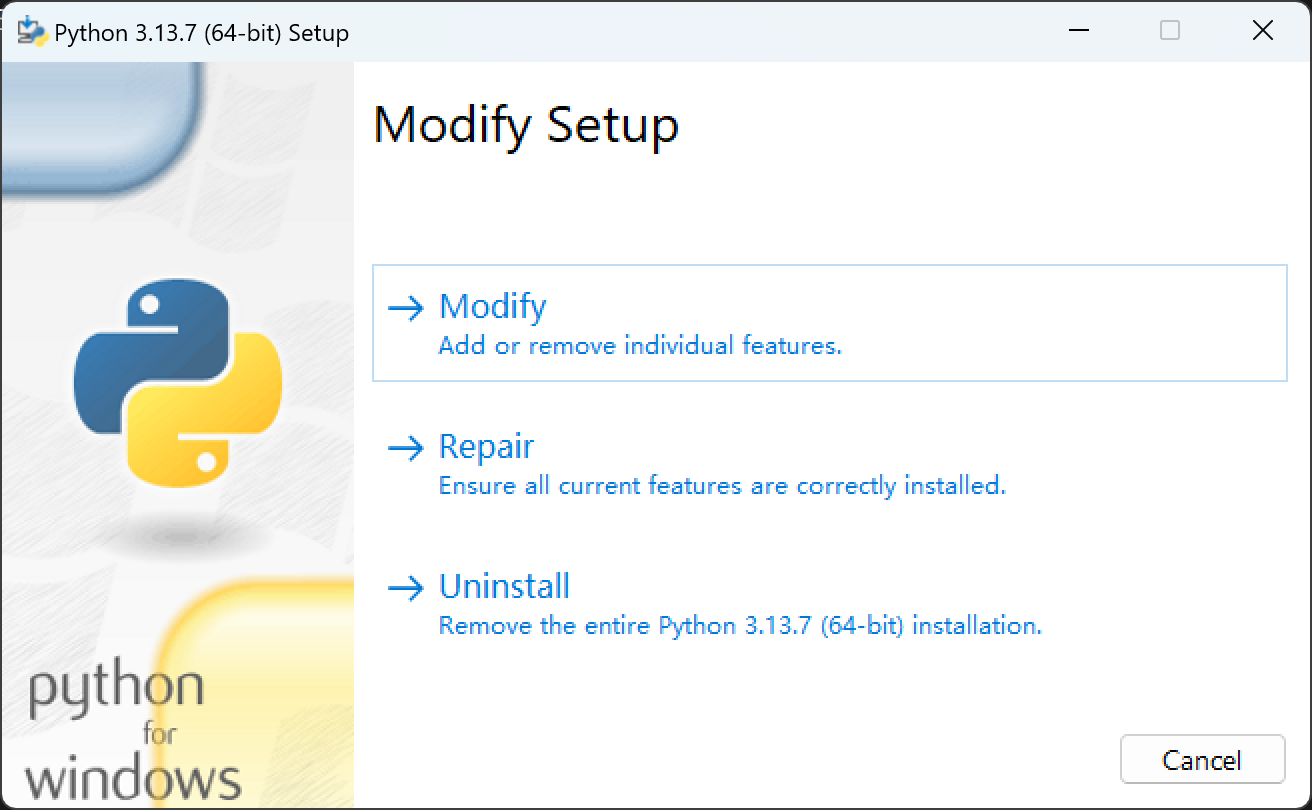Click the Modify Setup heading
The width and height of the screenshot is (1312, 810).
tap(526, 125)
